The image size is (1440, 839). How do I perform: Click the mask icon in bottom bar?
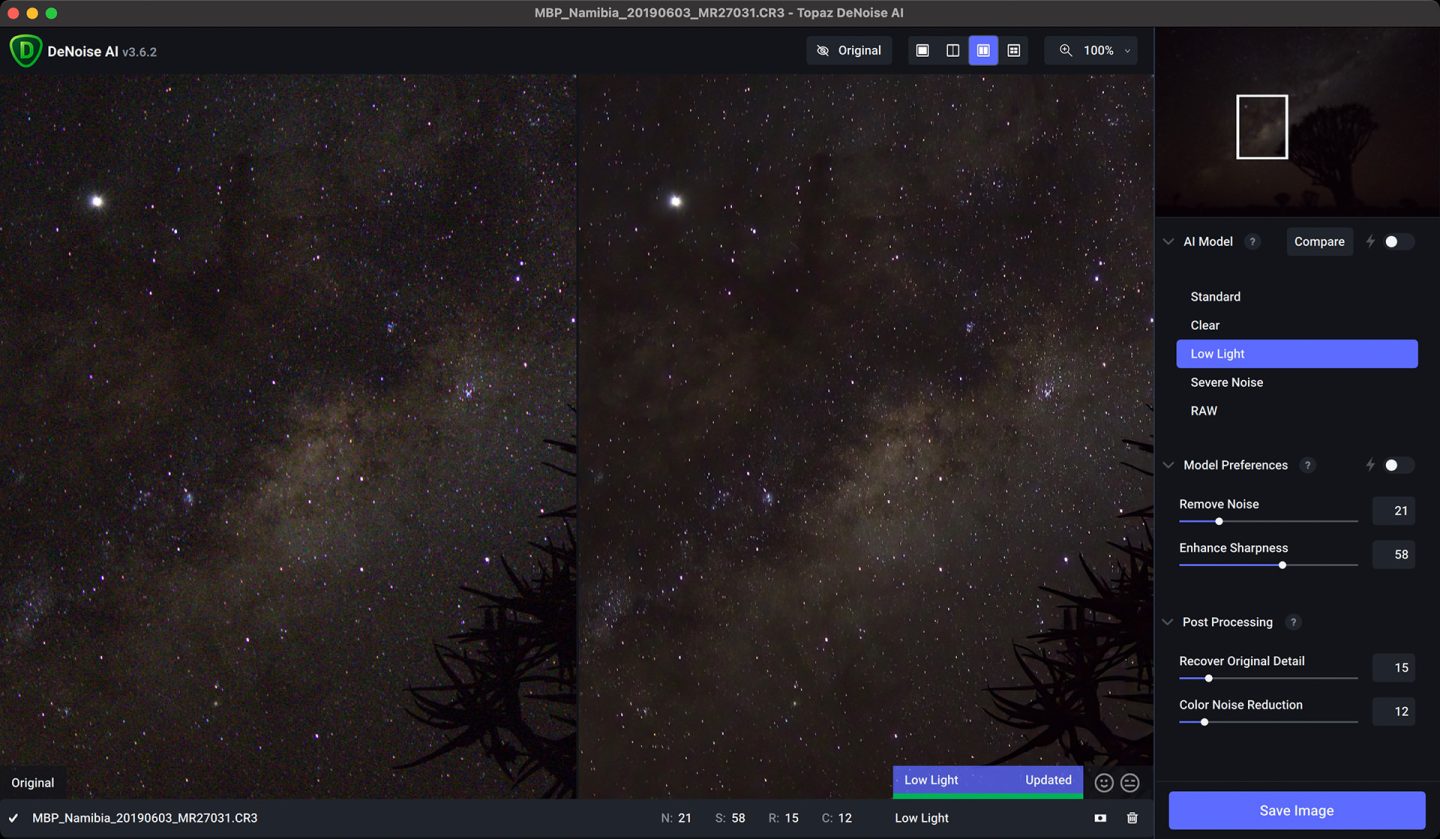click(1100, 818)
